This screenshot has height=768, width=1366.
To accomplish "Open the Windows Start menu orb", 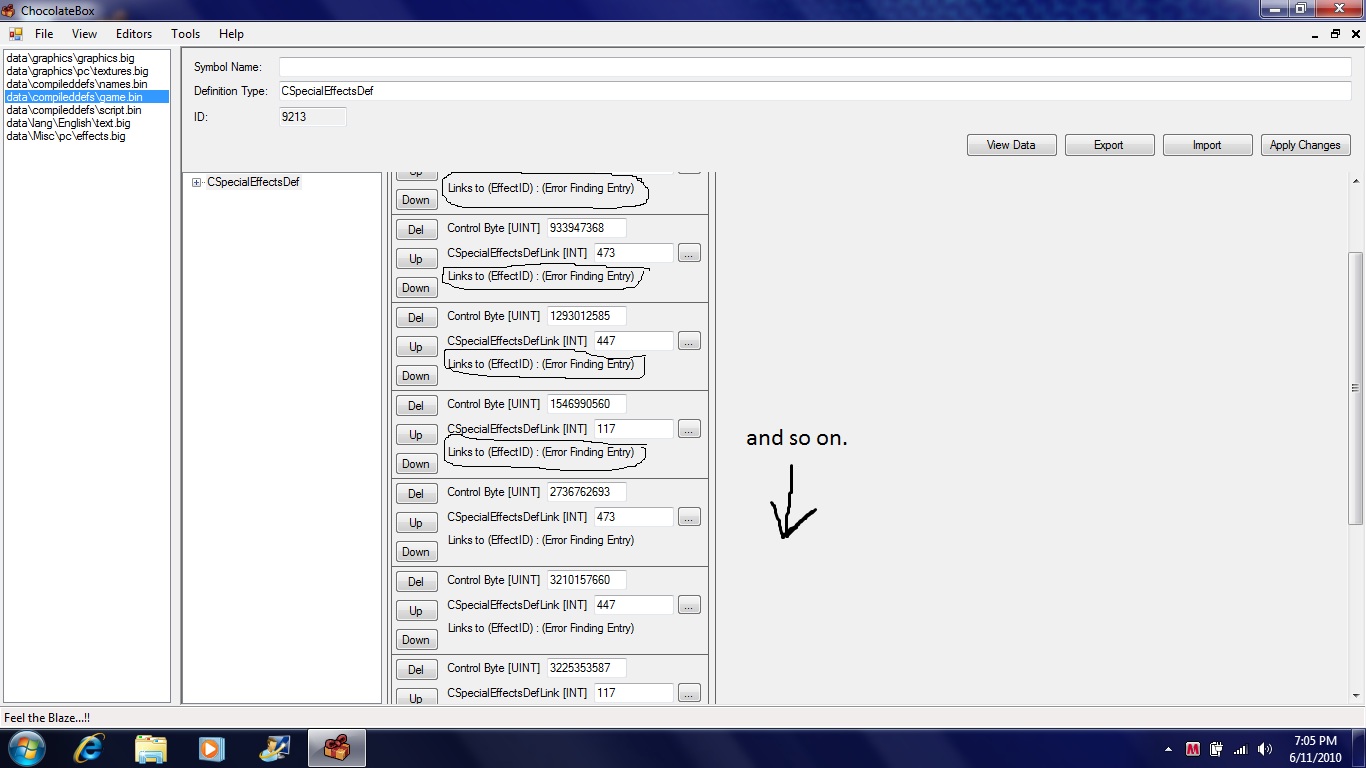I will (26, 748).
